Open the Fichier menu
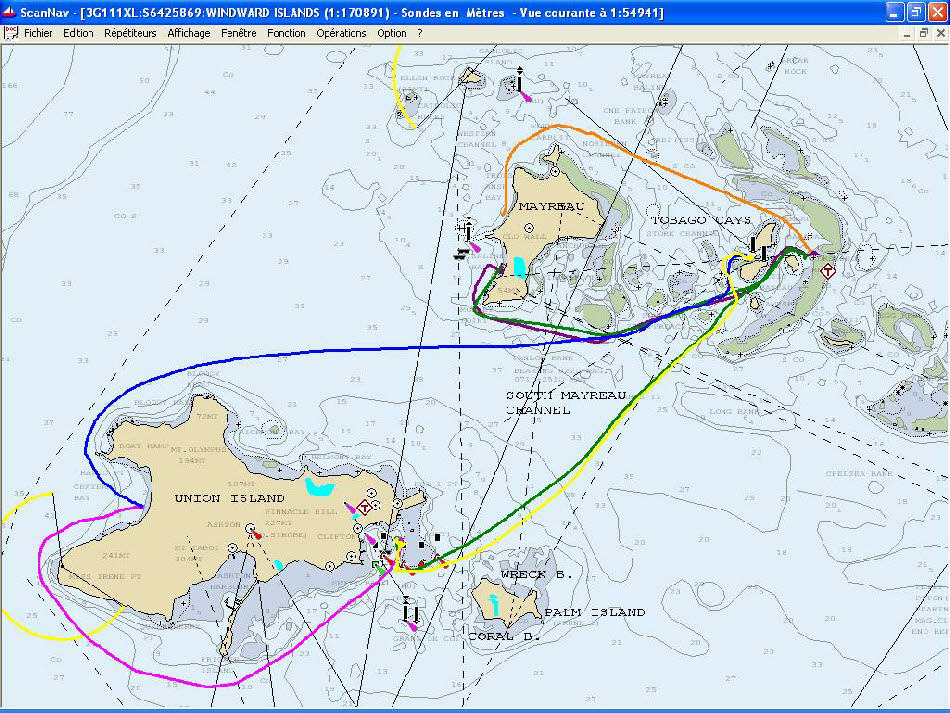Viewport: 950px width, 713px height. tap(38, 33)
